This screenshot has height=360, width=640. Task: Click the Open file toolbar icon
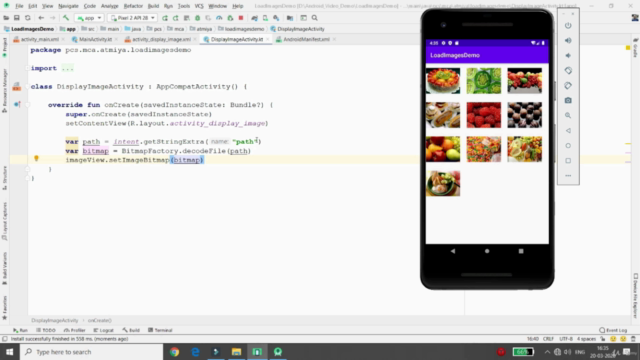click(x=6, y=18)
